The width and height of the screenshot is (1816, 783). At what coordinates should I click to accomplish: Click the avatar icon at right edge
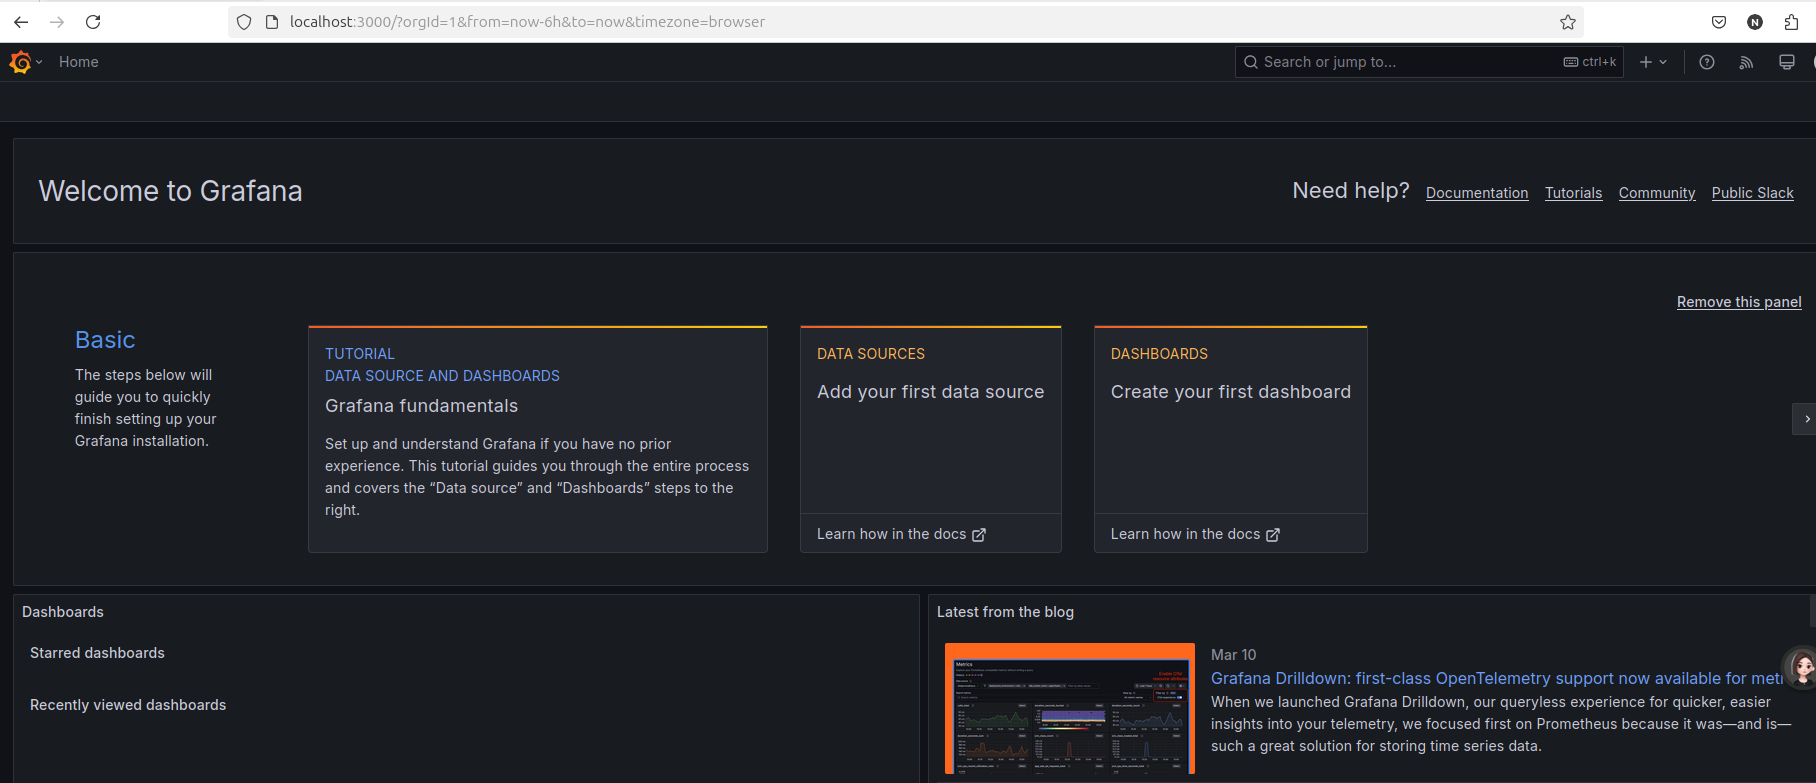coord(1801,667)
